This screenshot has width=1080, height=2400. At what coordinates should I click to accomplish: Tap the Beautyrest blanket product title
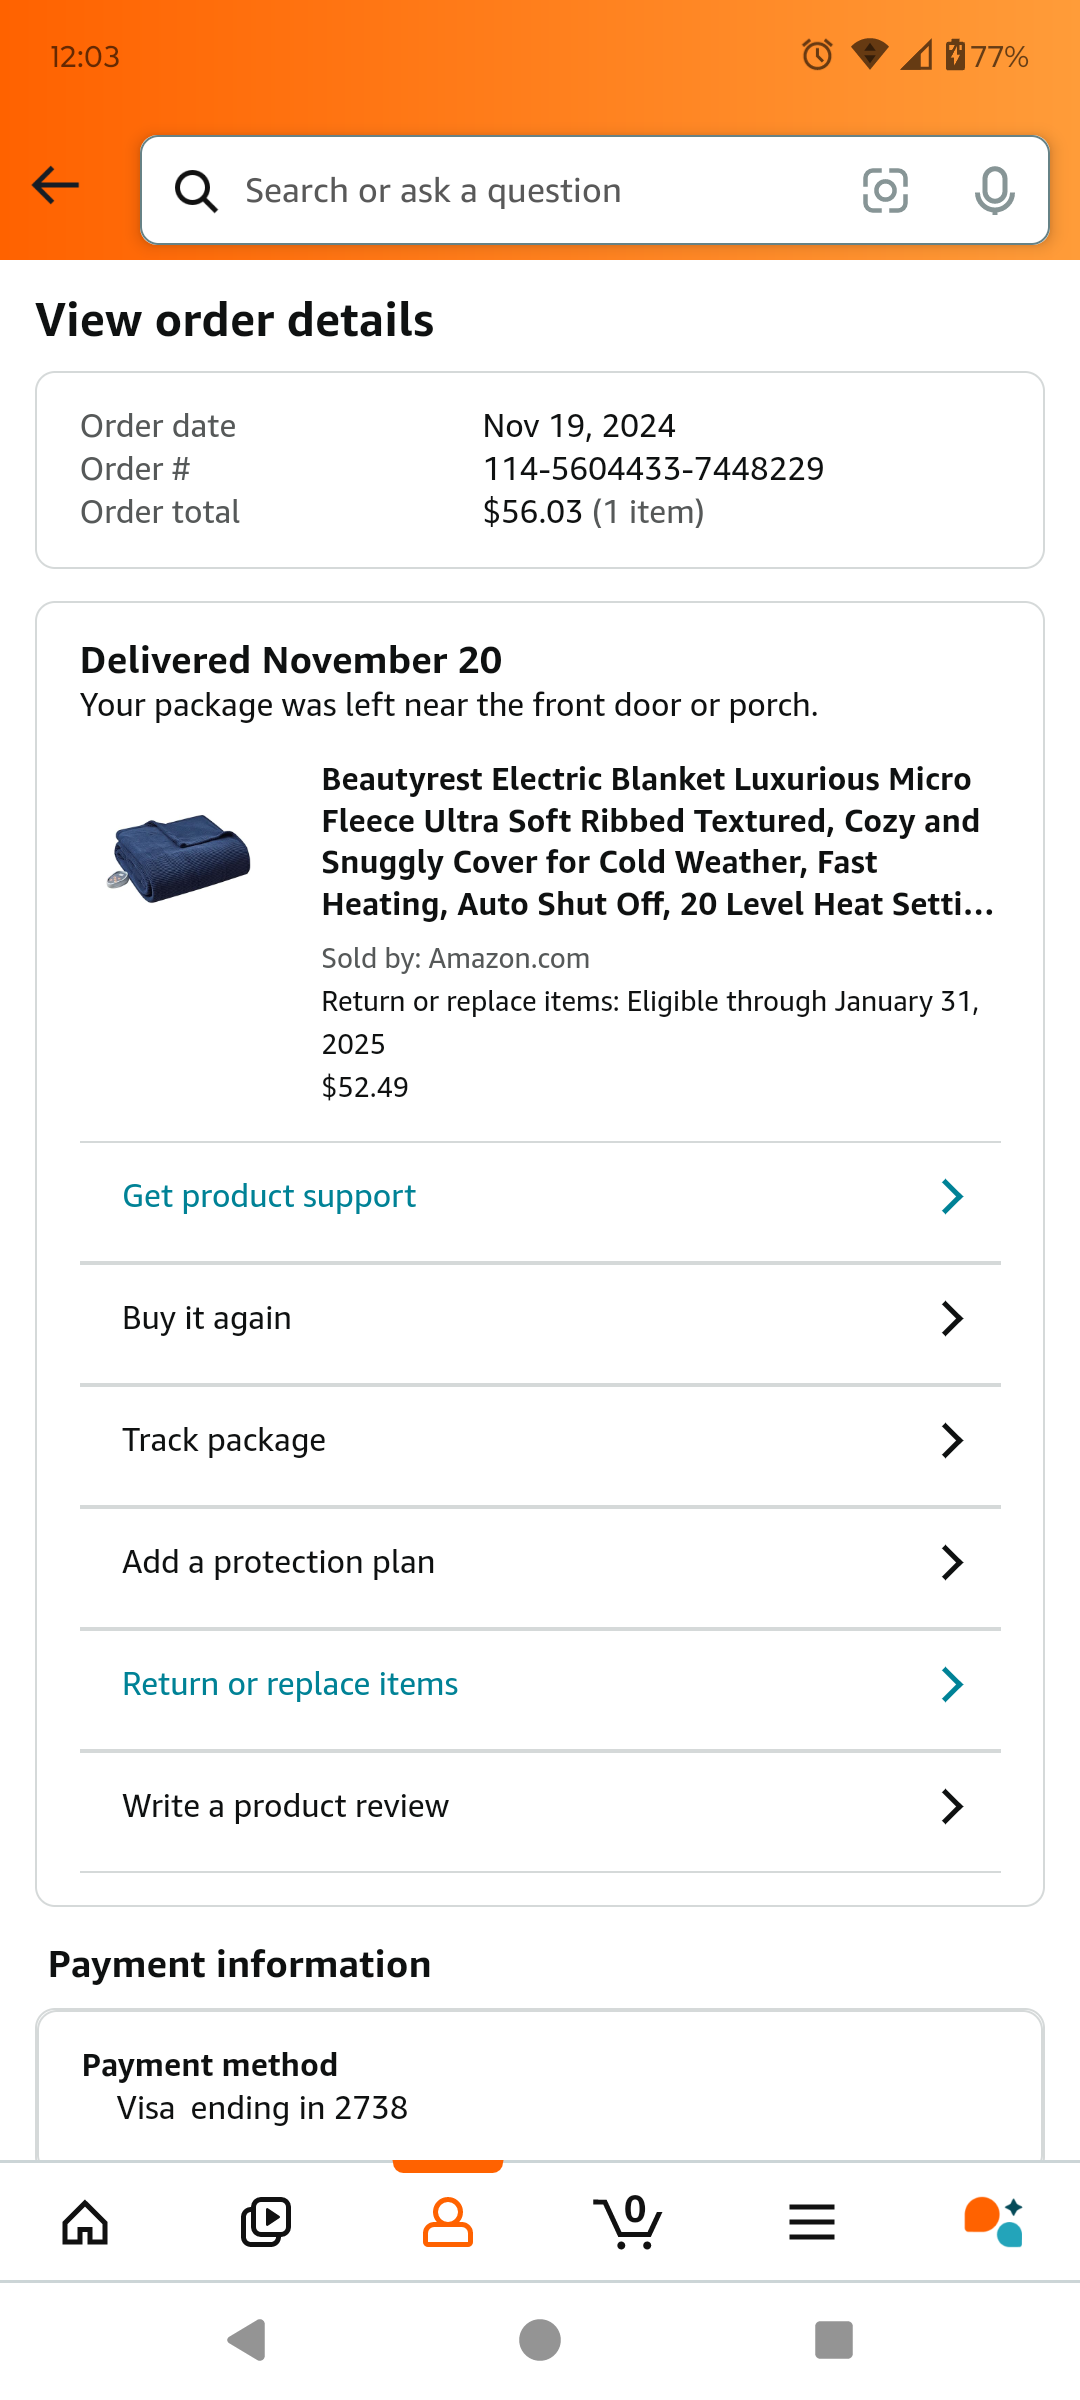click(x=657, y=841)
